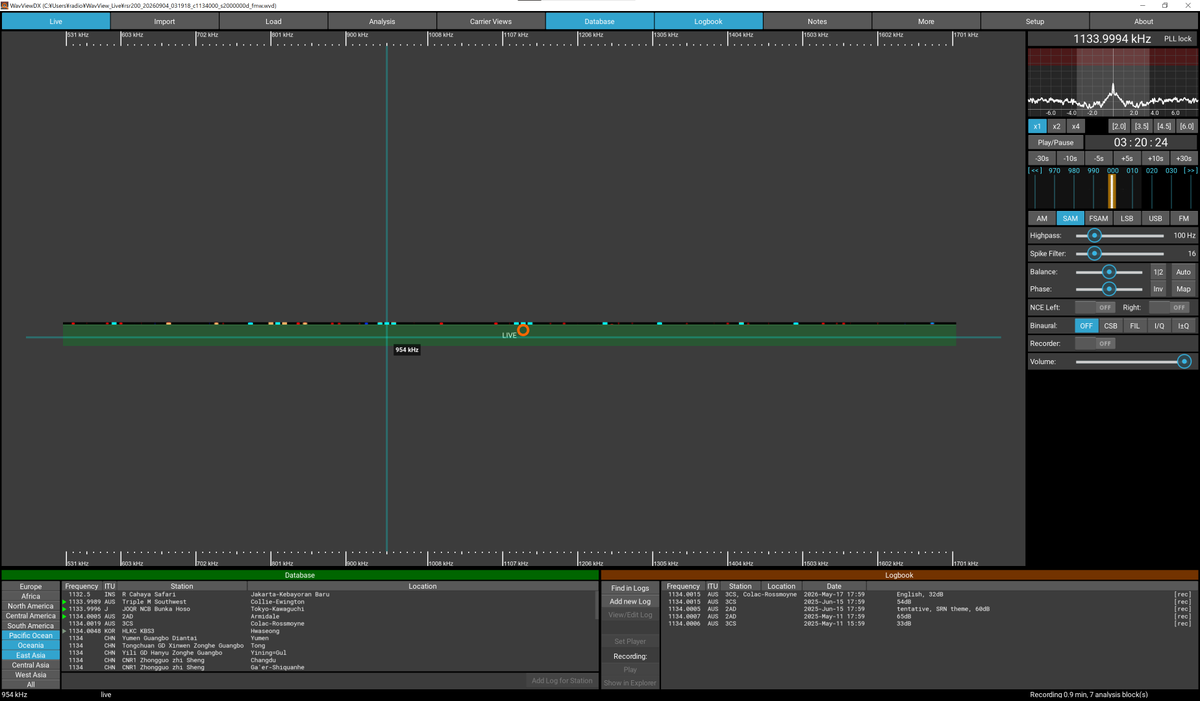Click the Spike Filter slider knob
Image resolution: width=1200 pixels, height=701 pixels.
coord(1094,253)
